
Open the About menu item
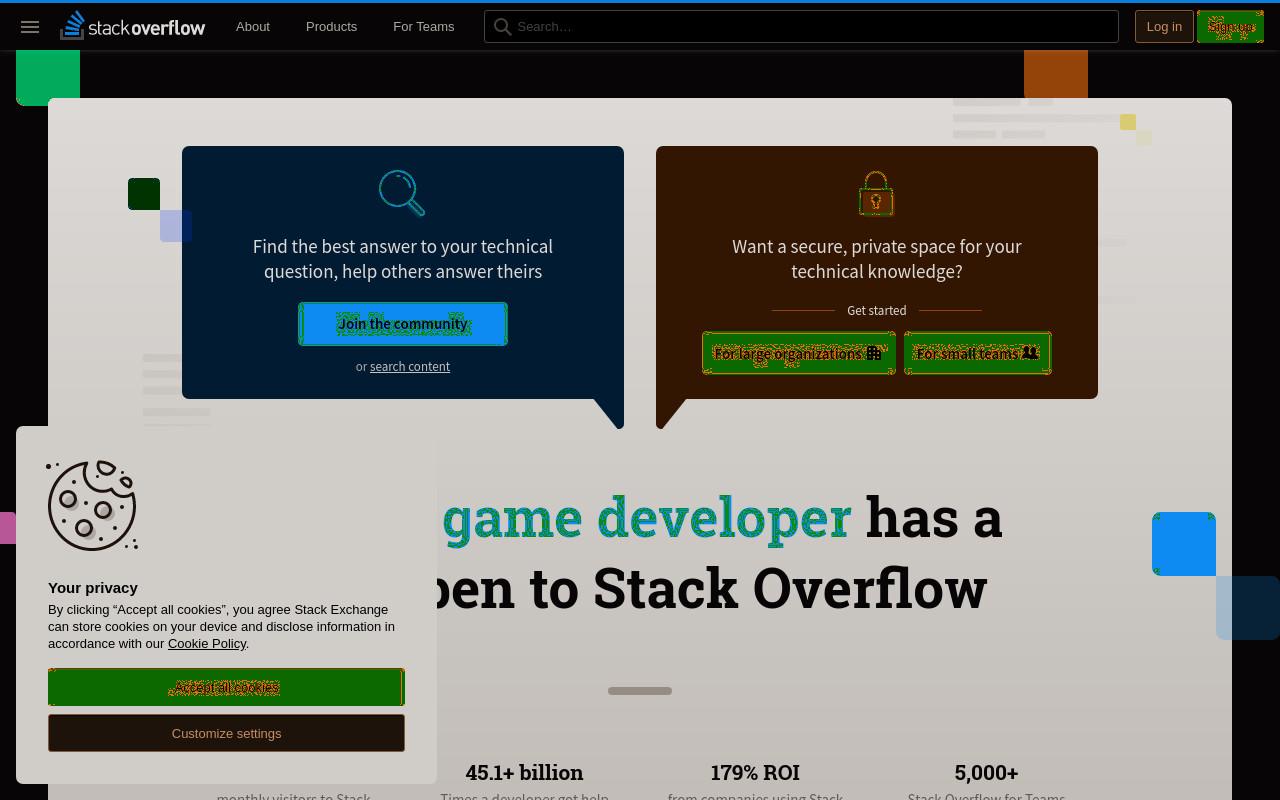coord(253,27)
